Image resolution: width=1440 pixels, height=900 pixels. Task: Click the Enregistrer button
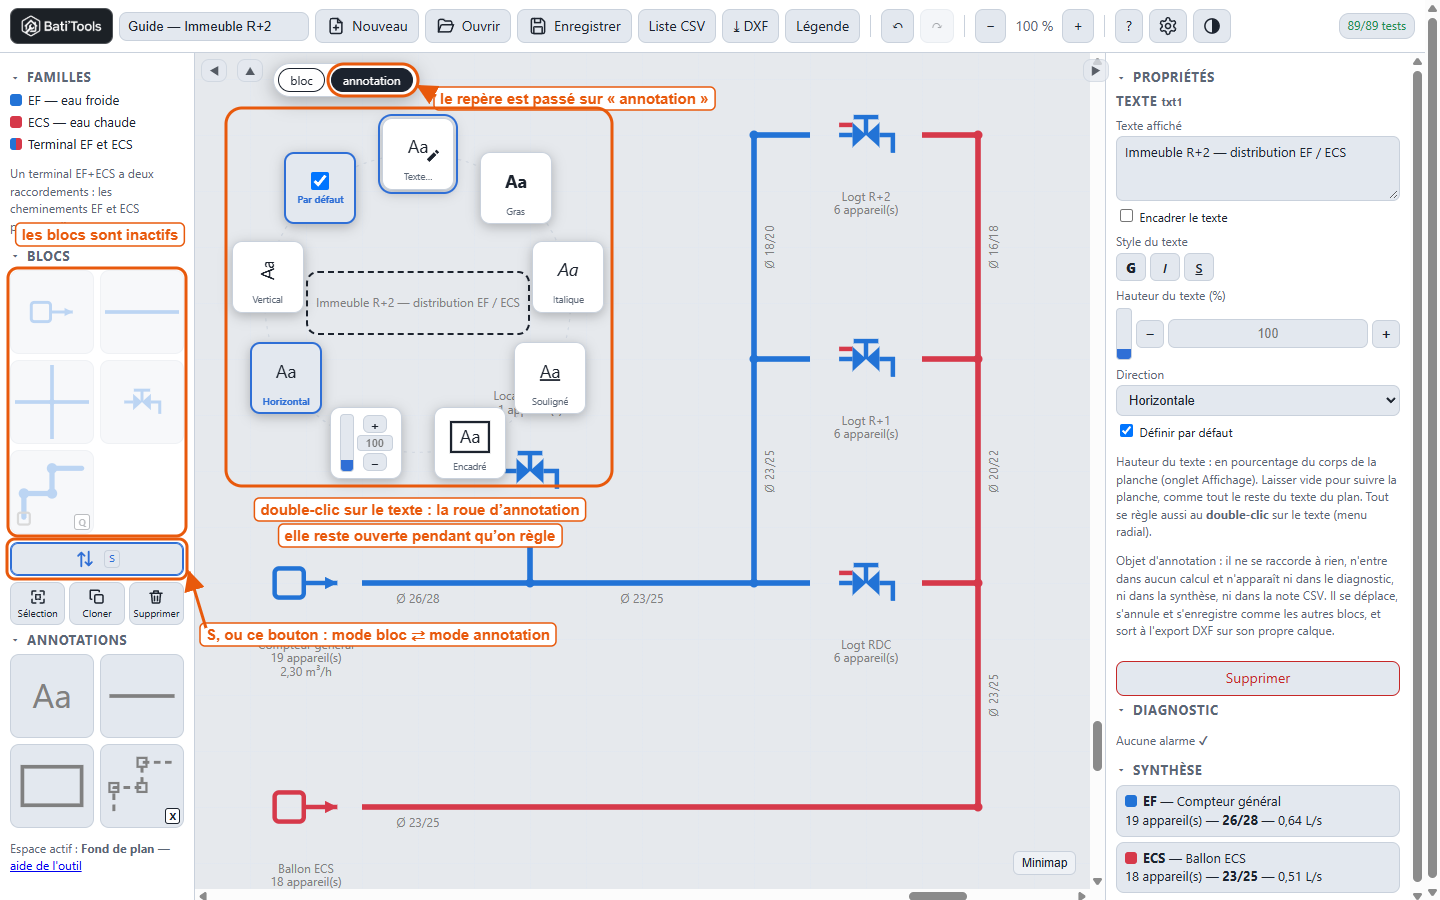[576, 26]
